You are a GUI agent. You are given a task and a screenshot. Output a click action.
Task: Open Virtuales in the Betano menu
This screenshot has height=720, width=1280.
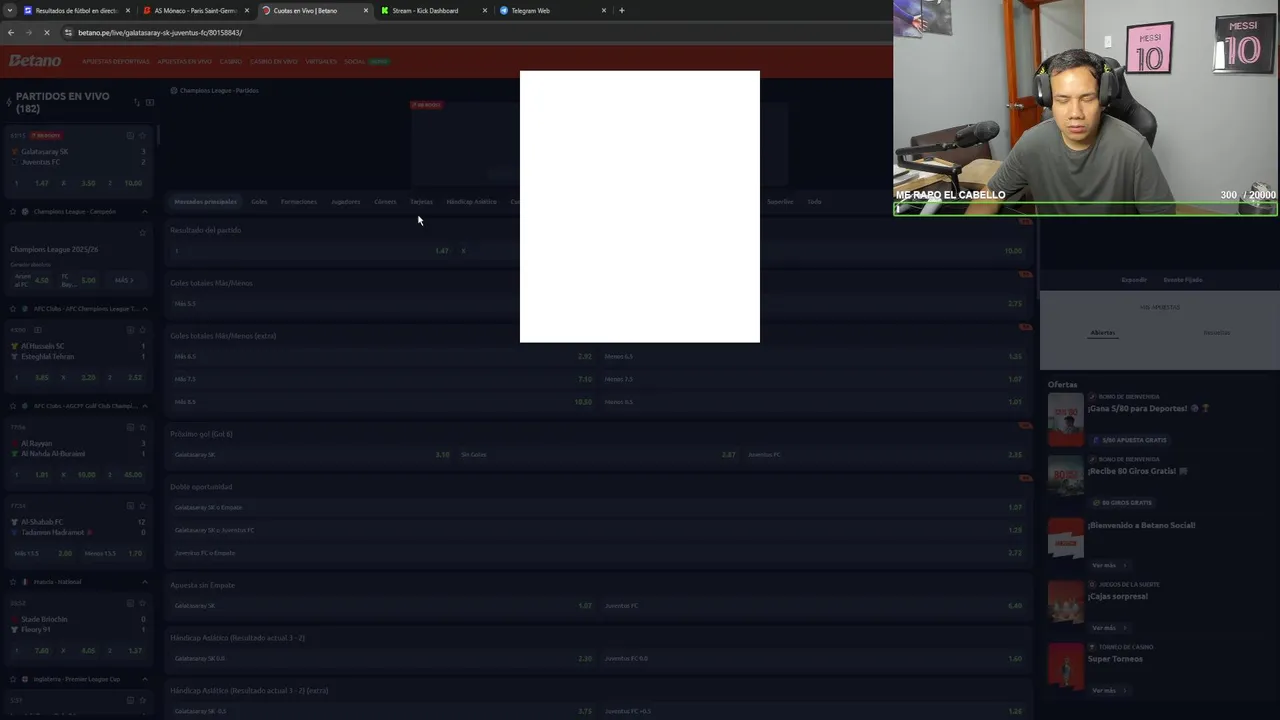pos(321,62)
